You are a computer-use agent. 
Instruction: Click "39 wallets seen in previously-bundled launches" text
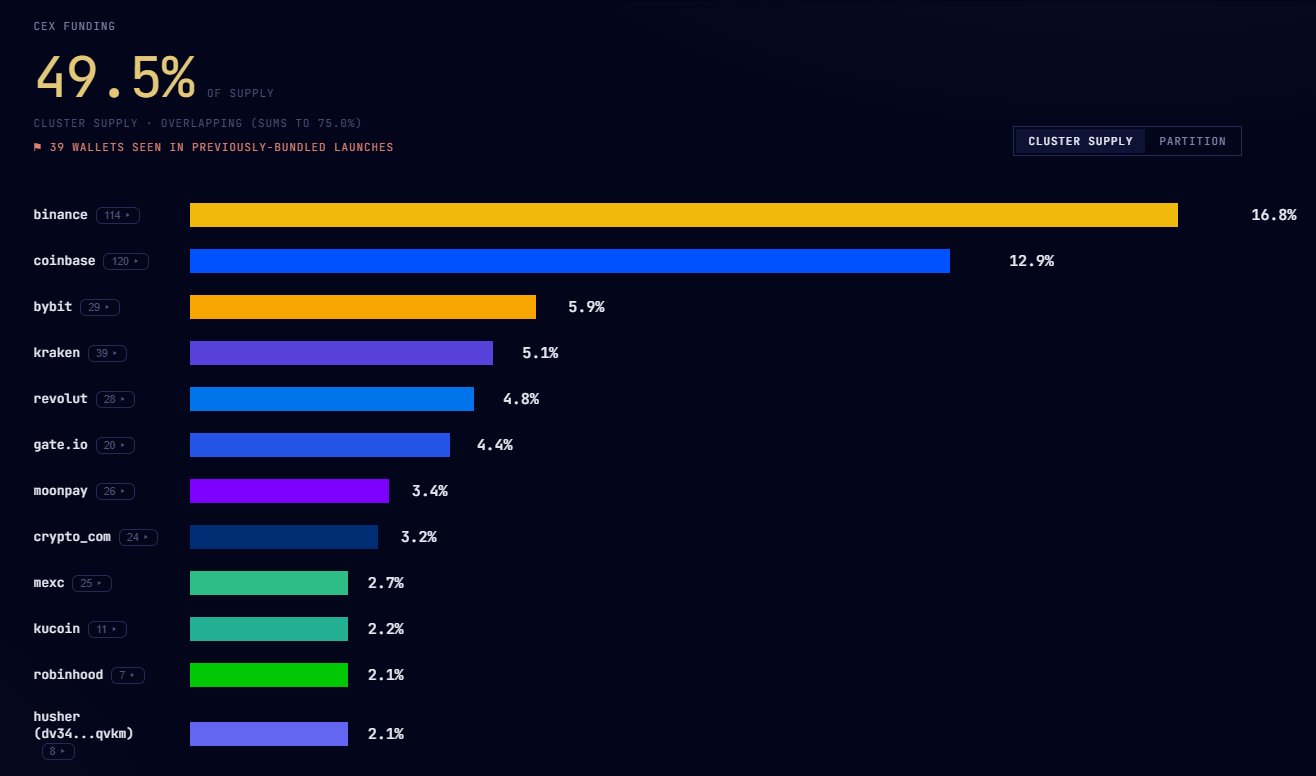221,147
